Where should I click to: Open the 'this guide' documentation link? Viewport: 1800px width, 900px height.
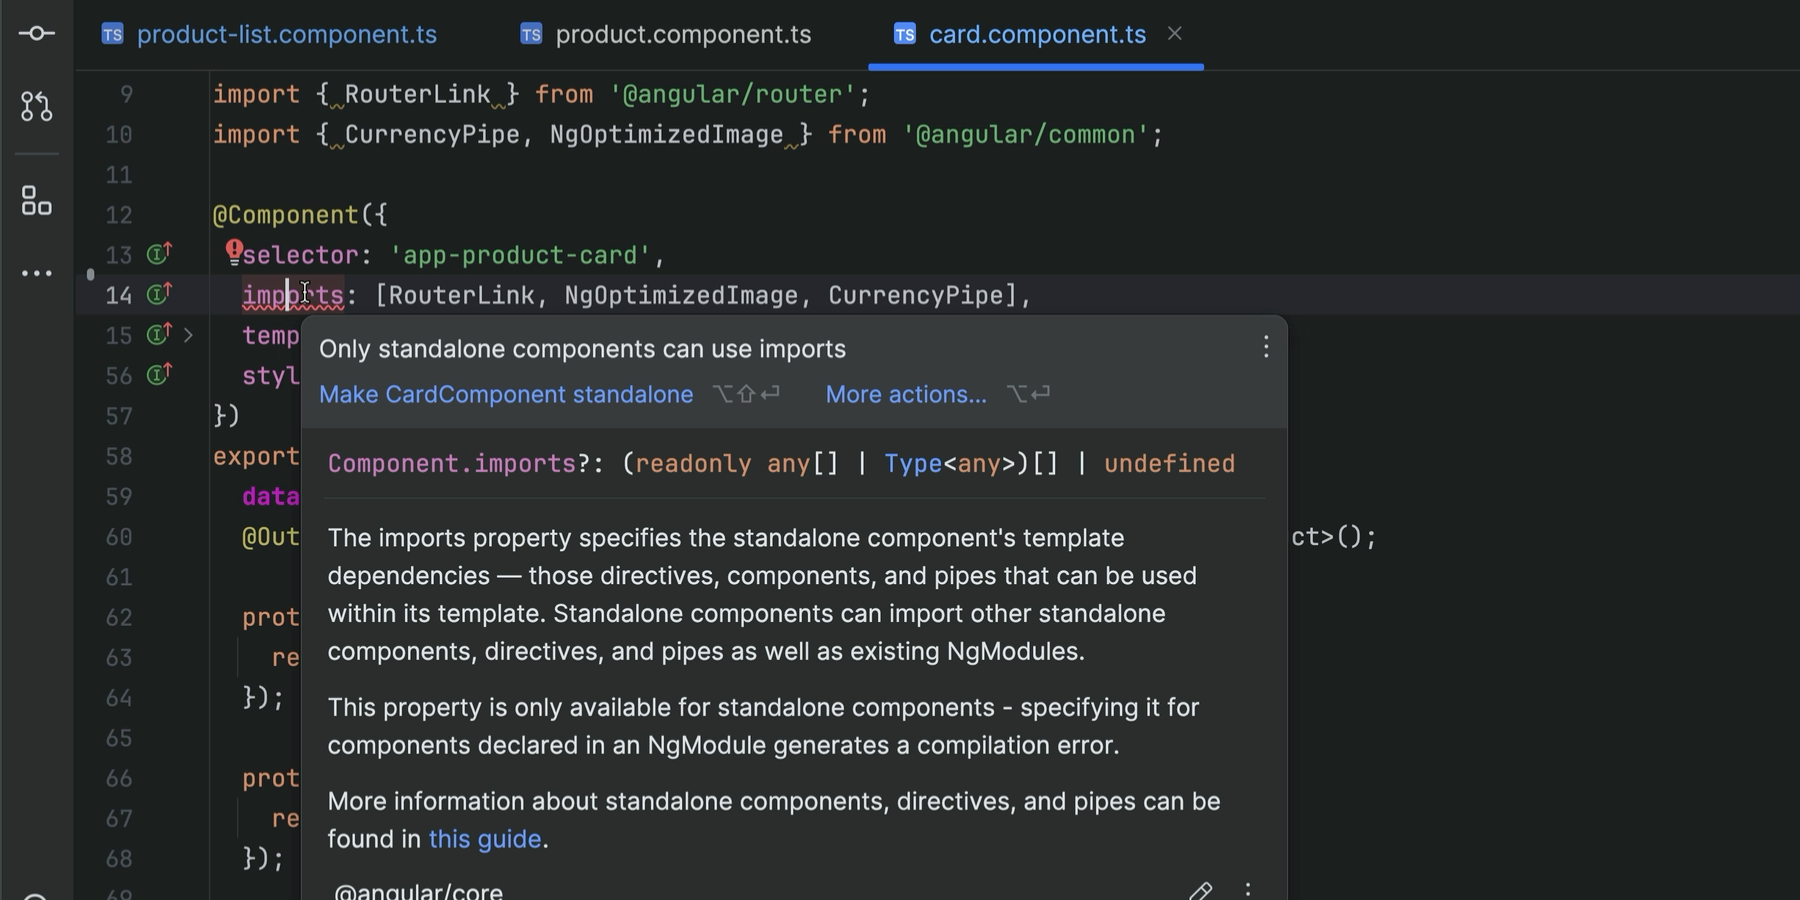485,839
